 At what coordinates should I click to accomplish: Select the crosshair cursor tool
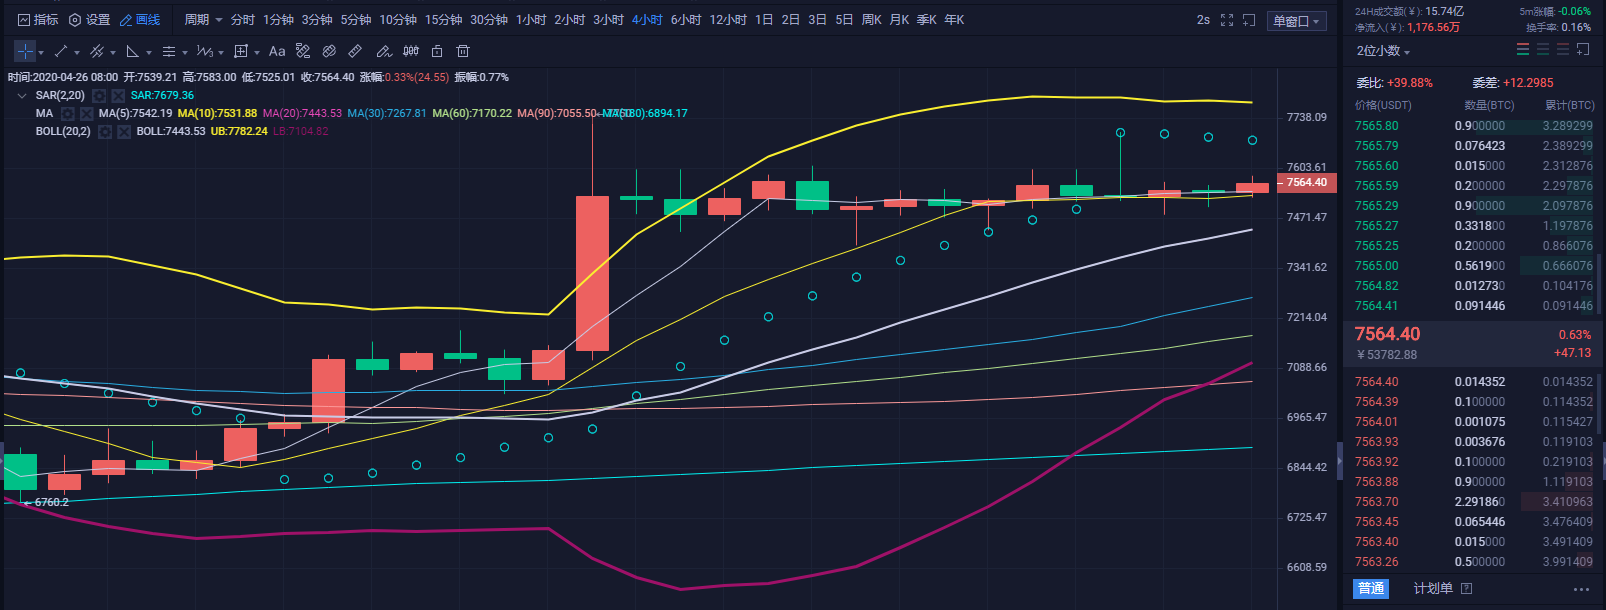[25, 51]
